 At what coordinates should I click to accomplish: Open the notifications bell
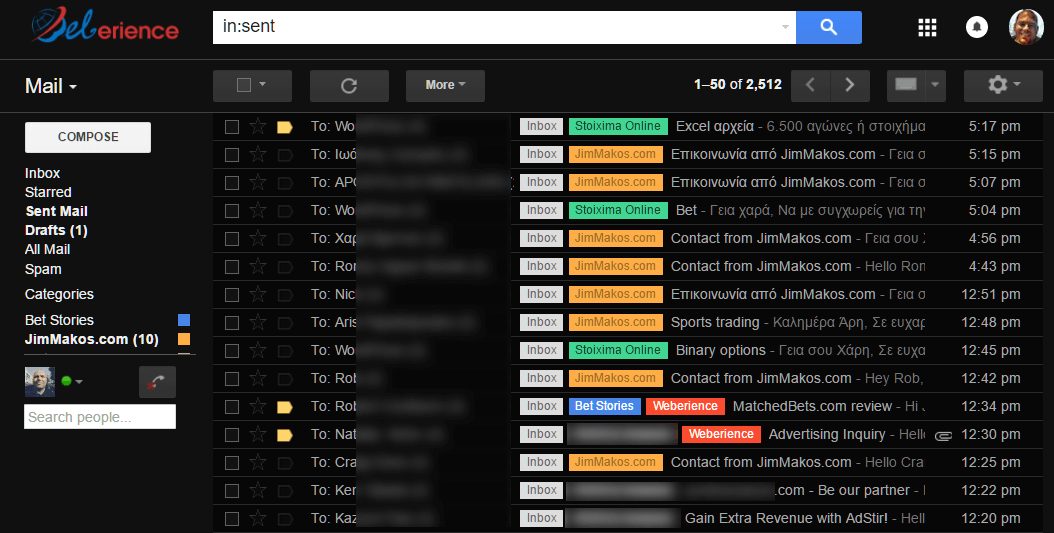pyautogui.click(x=976, y=27)
